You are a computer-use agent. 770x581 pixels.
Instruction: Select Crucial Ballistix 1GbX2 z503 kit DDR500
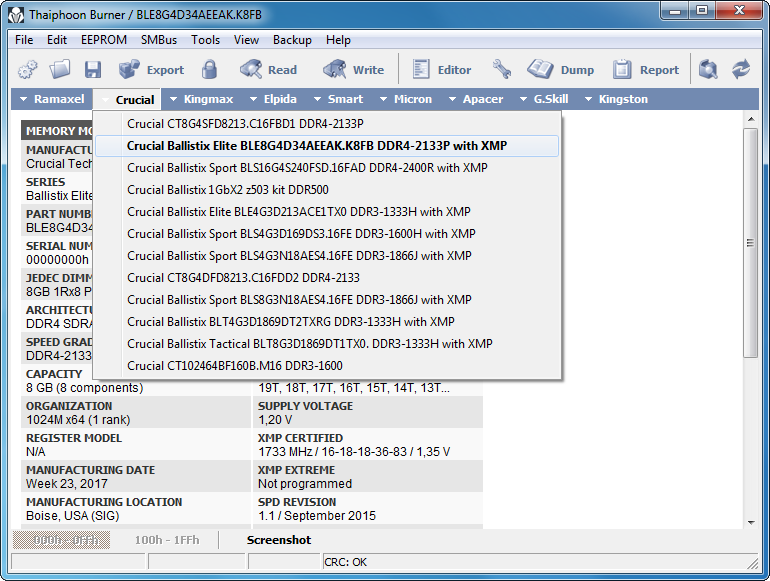pyautogui.click(x=327, y=190)
